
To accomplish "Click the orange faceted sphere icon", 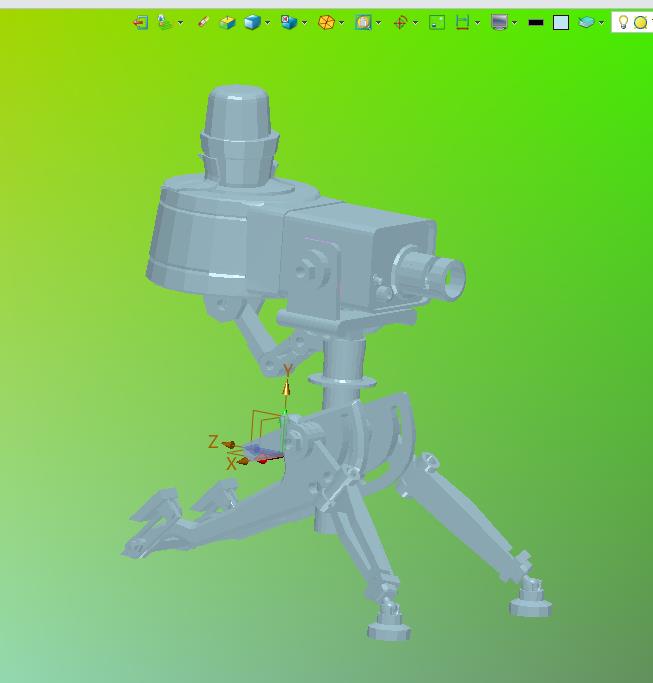I will click(326, 22).
